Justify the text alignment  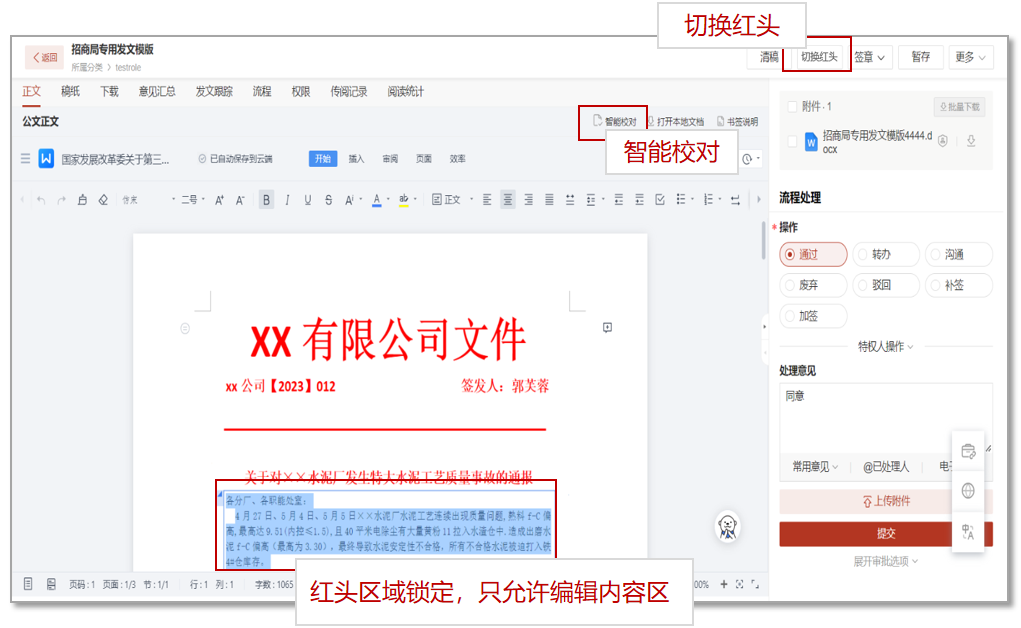tap(550, 200)
